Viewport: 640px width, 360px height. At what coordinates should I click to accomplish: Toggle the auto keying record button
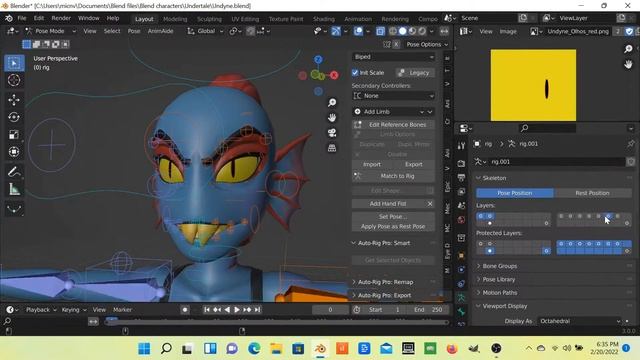[185, 310]
